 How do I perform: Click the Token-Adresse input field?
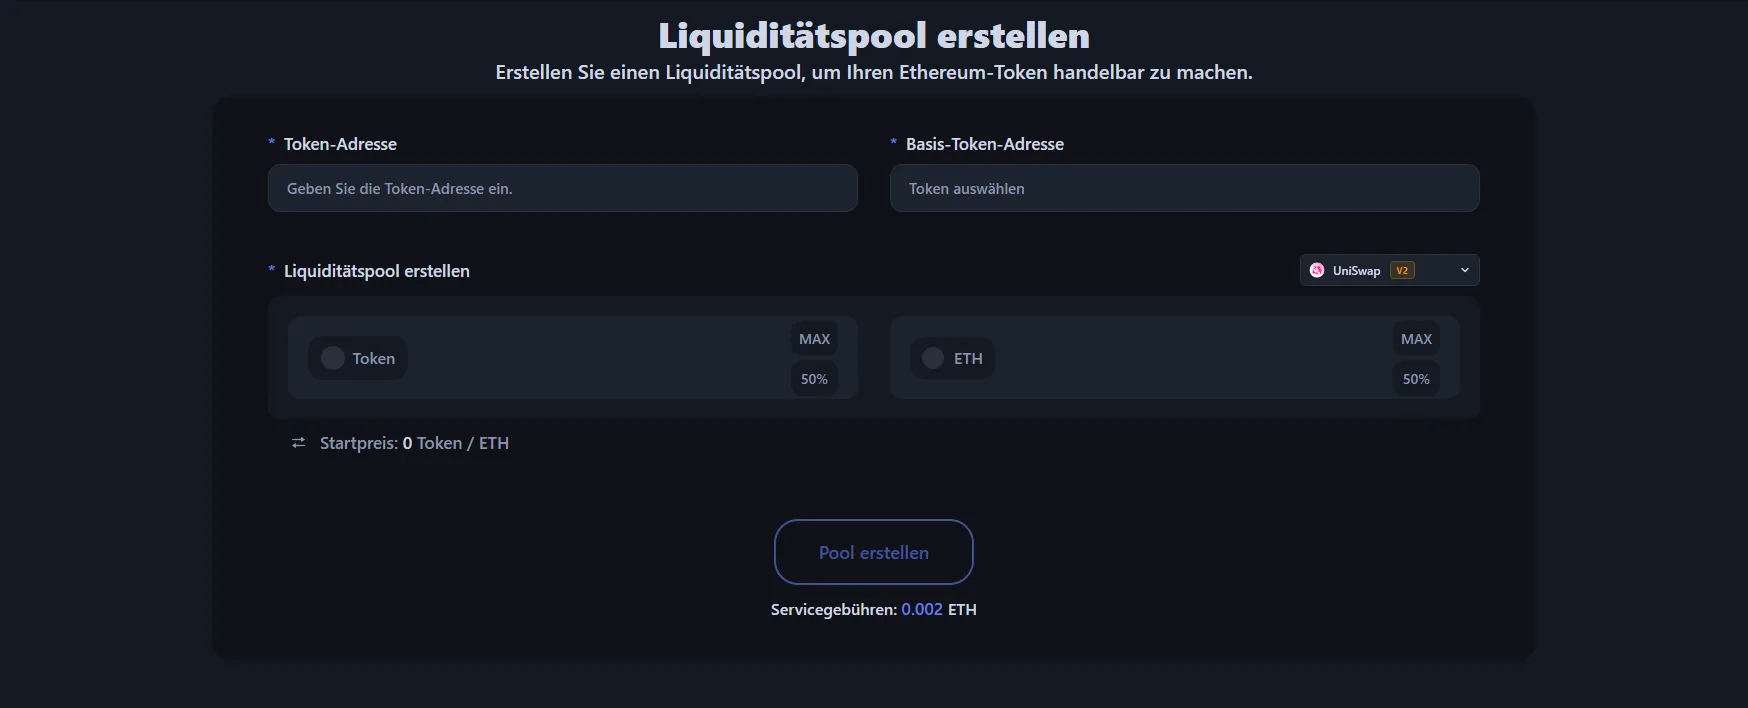point(562,188)
